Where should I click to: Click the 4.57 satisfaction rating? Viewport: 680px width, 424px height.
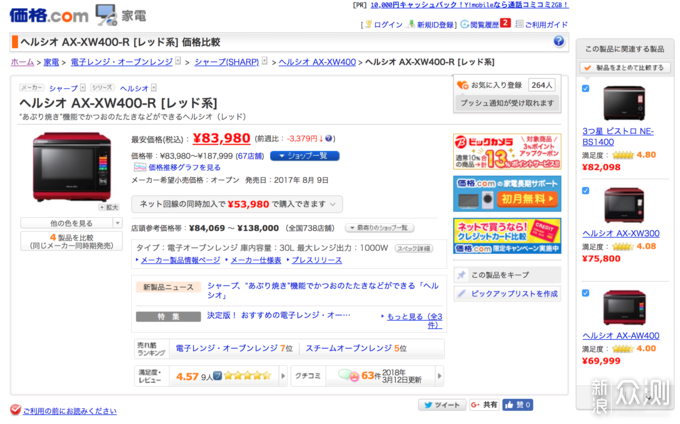tap(187, 376)
